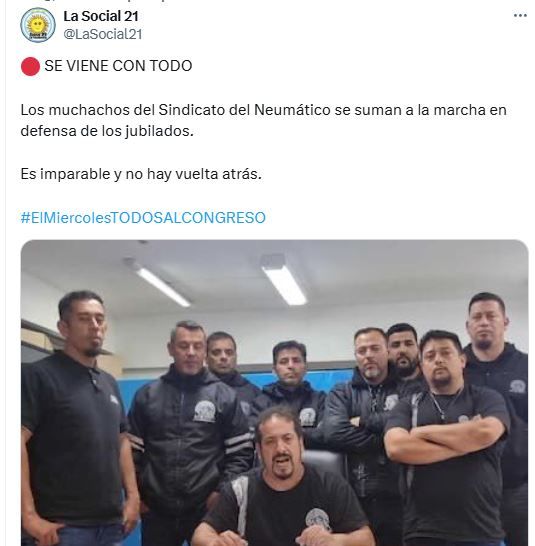Click the tallest man at the photo's far right
535x546 pixels.
pos(495,400)
